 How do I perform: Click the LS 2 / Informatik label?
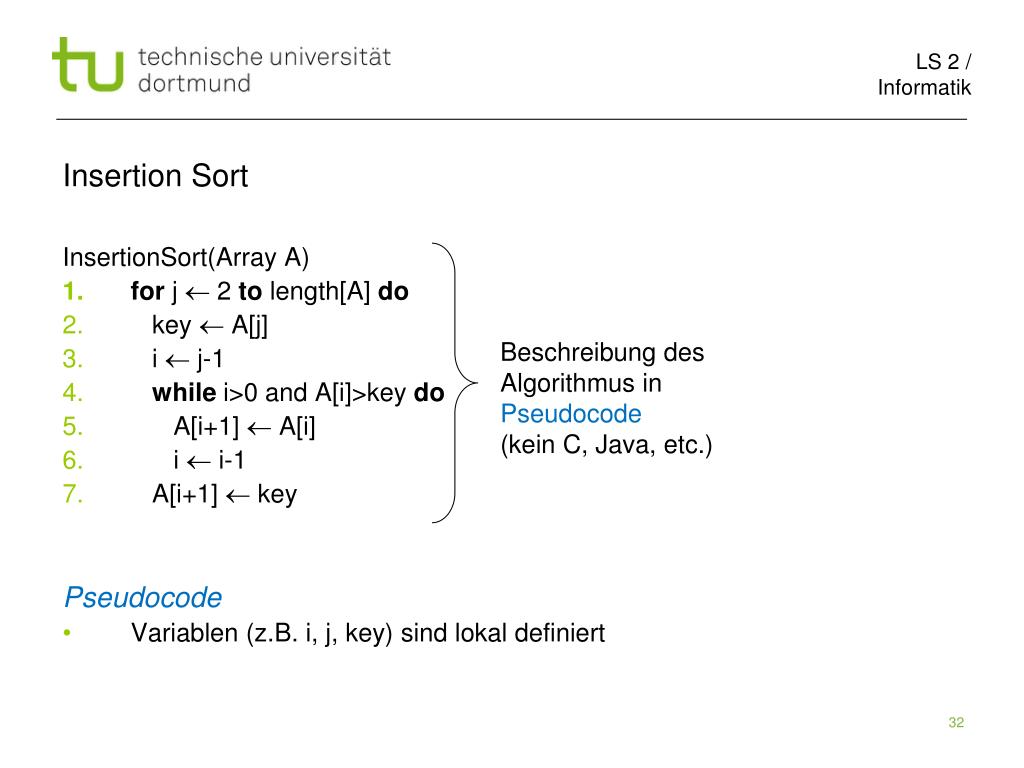click(x=924, y=74)
